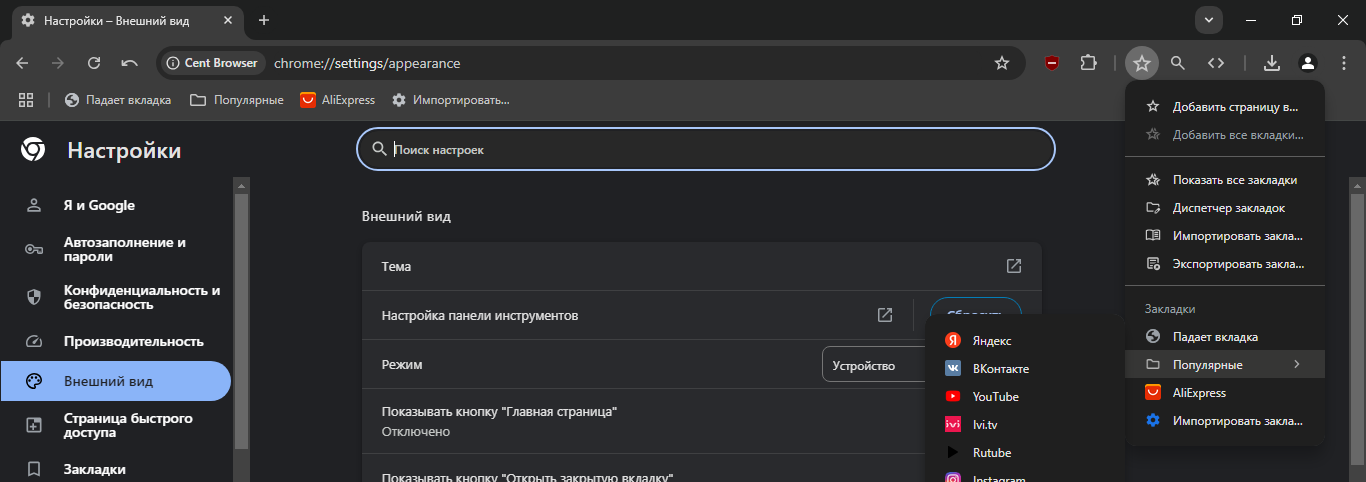Expand the Популярные folder submenu
1366x482 pixels.
point(1224,365)
